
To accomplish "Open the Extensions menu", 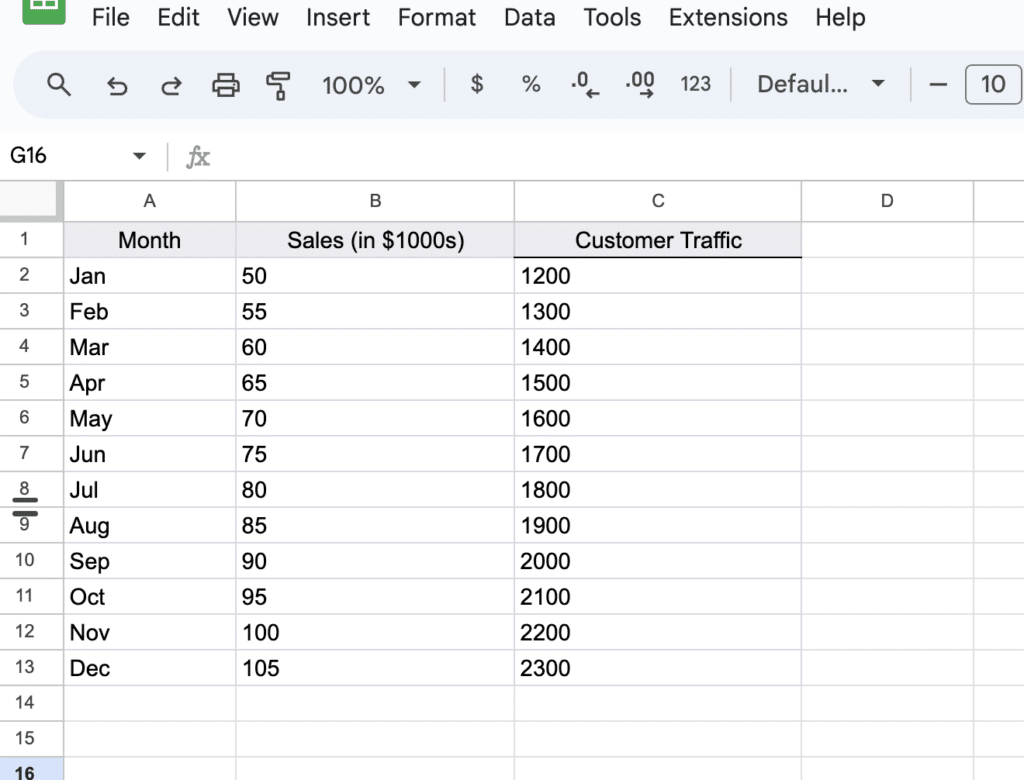I will point(728,17).
